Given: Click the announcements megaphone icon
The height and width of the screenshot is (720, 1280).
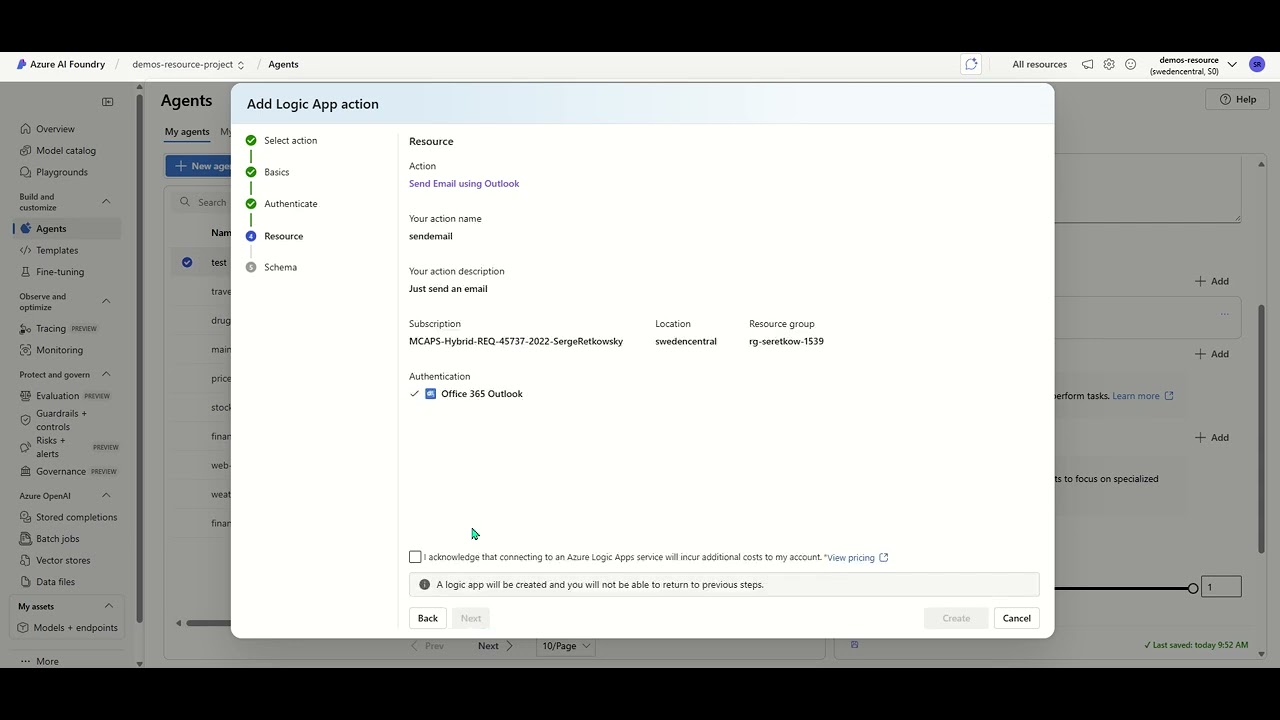Looking at the screenshot, I should pyautogui.click(x=1088, y=64).
